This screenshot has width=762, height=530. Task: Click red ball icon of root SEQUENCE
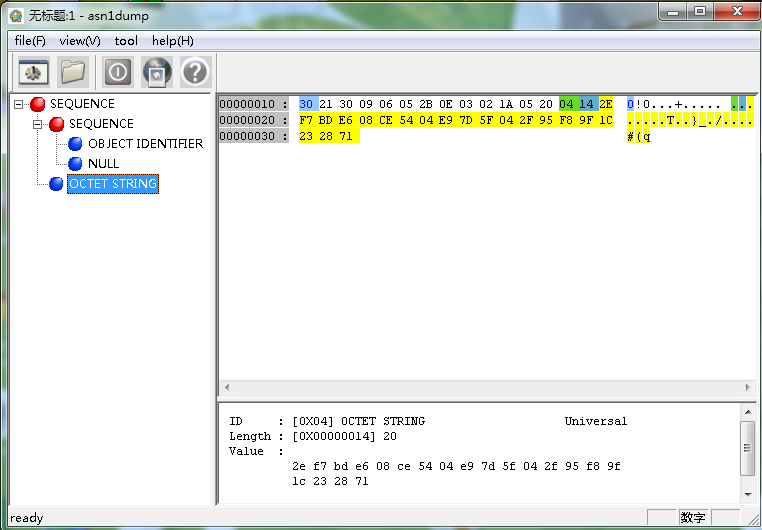point(37,104)
